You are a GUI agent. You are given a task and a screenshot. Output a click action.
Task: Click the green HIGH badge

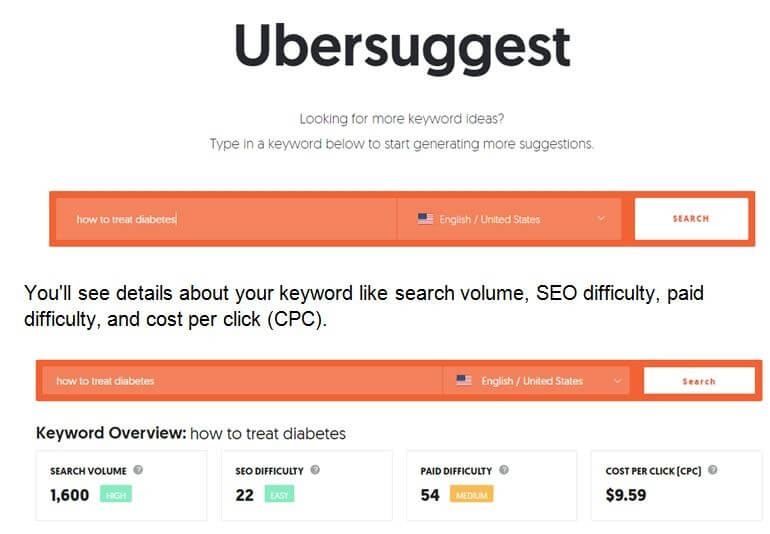[x=116, y=494]
